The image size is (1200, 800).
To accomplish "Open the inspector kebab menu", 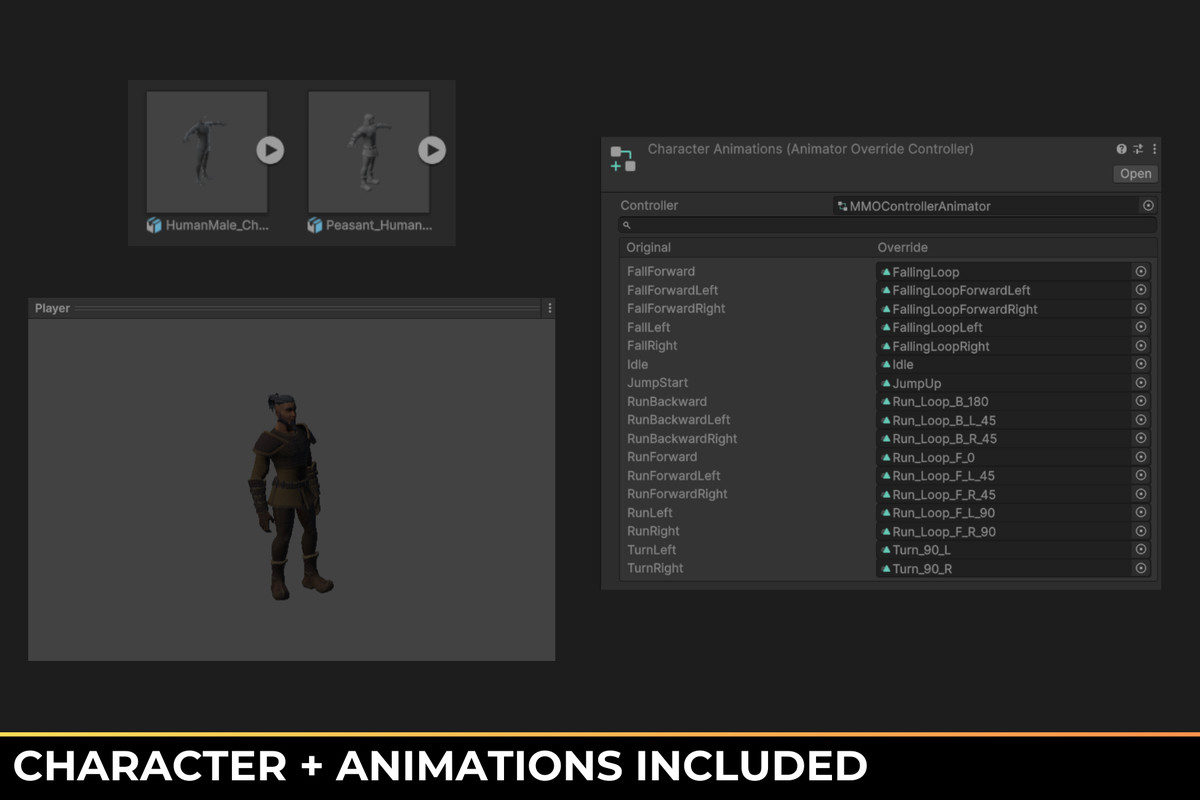I will click(x=1154, y=149).
